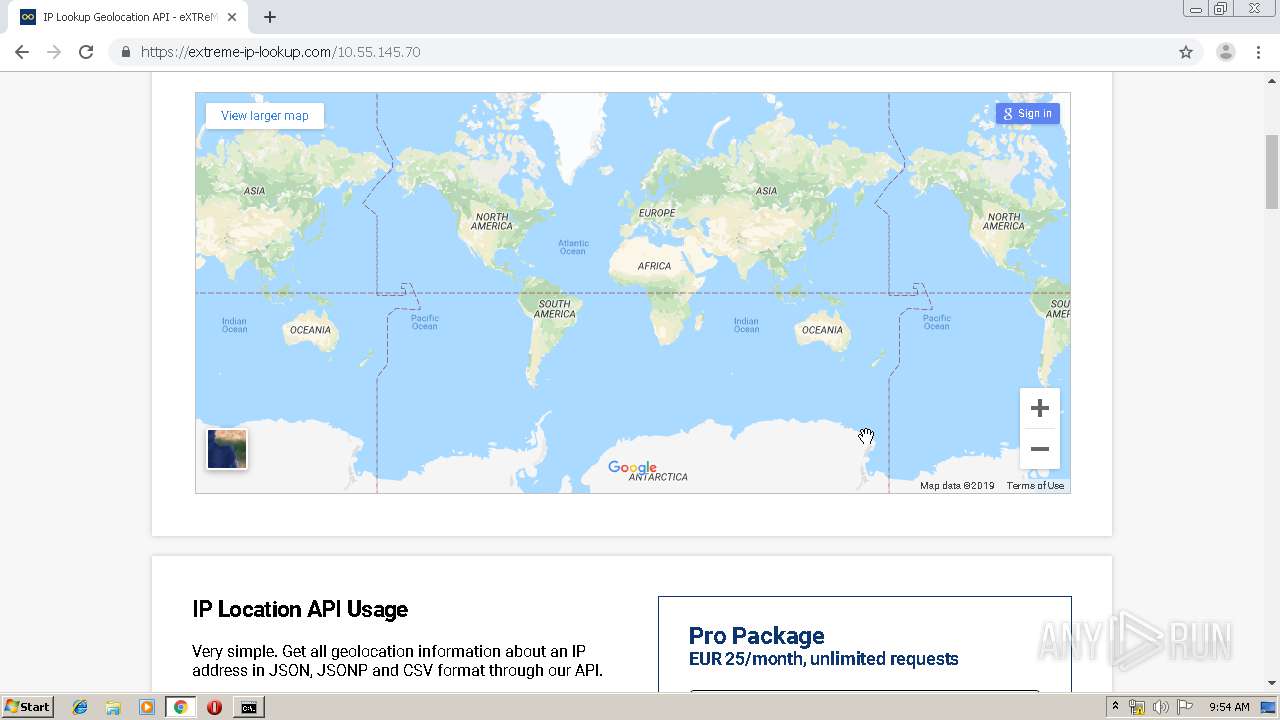Show hidden system tray icons
This screenshot has height=720, width=1280.
(1115, 707)
